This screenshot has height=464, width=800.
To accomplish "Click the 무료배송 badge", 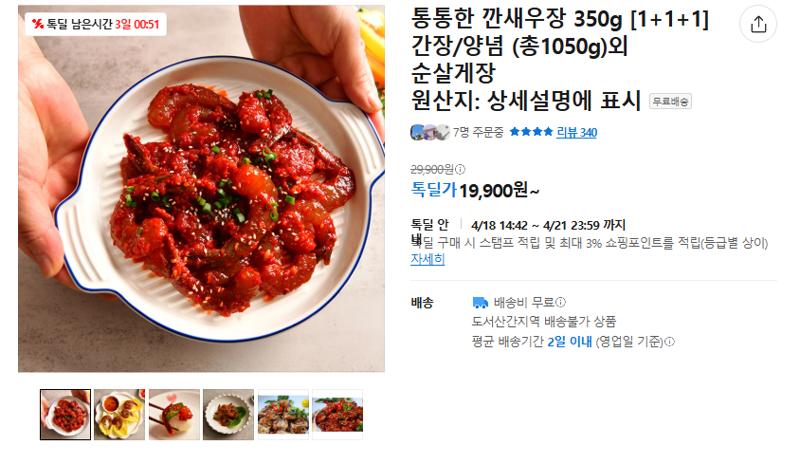I will (x=670, y=102).
